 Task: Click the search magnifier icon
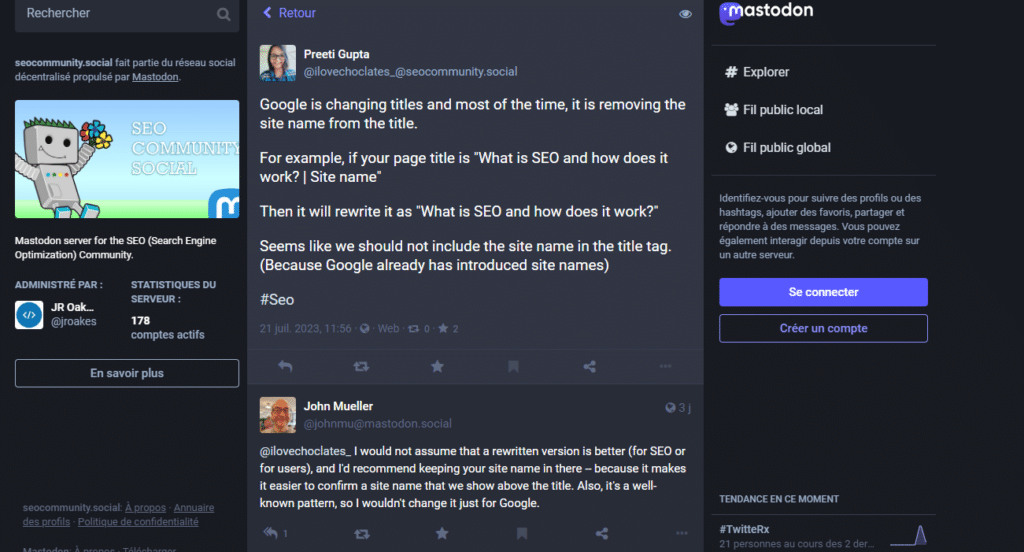223,14
